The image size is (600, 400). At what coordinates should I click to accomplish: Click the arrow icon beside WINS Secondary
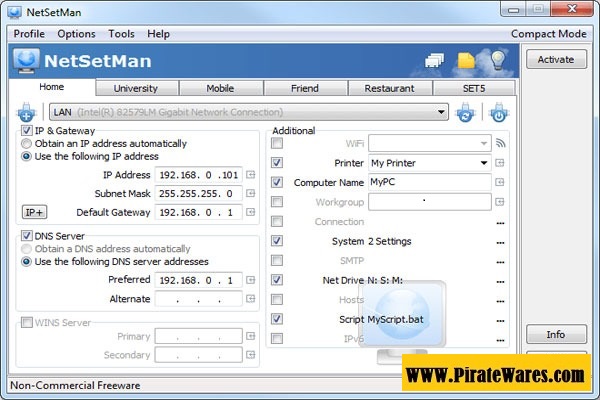[x=251, y=355]
